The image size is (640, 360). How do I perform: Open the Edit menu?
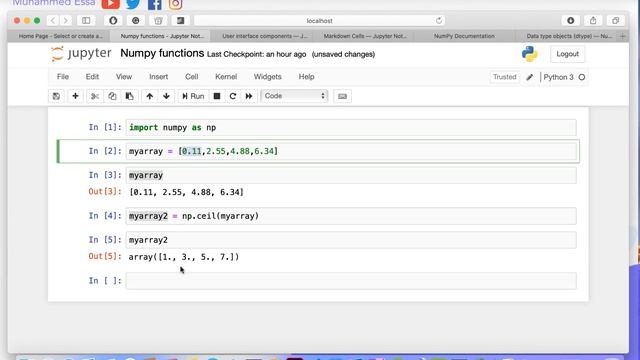(92, 77)
